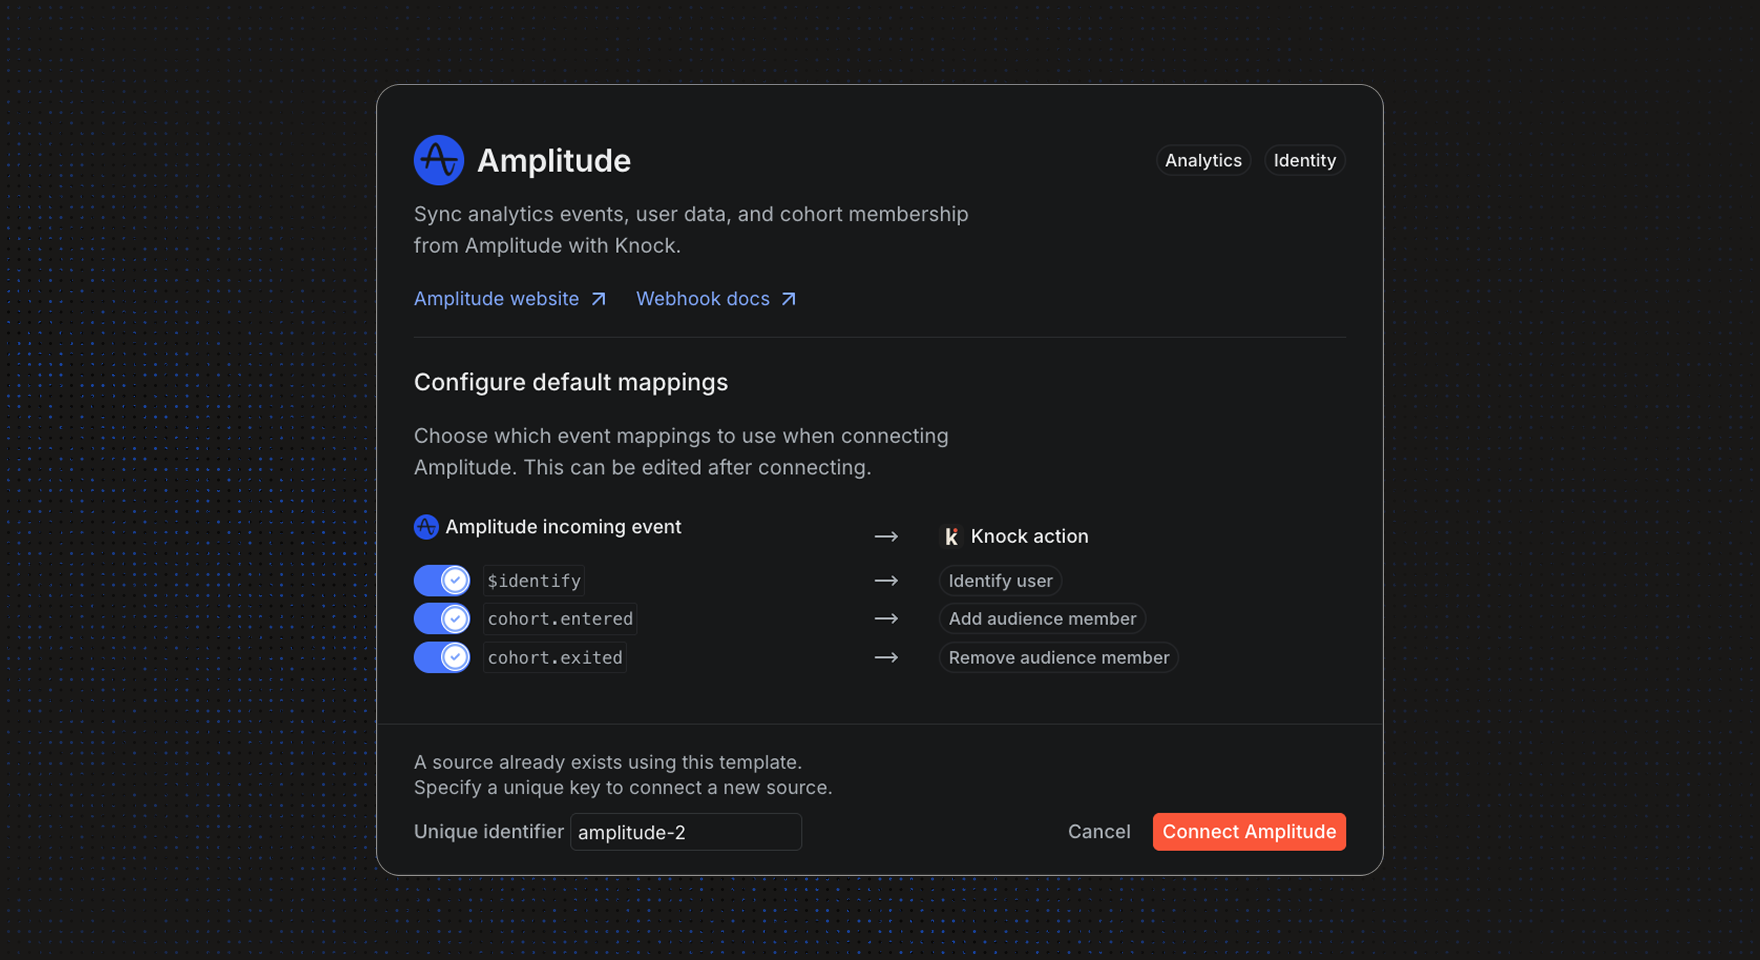Open the Amplitude website link
1760x960 pixels.
(510, 299)
